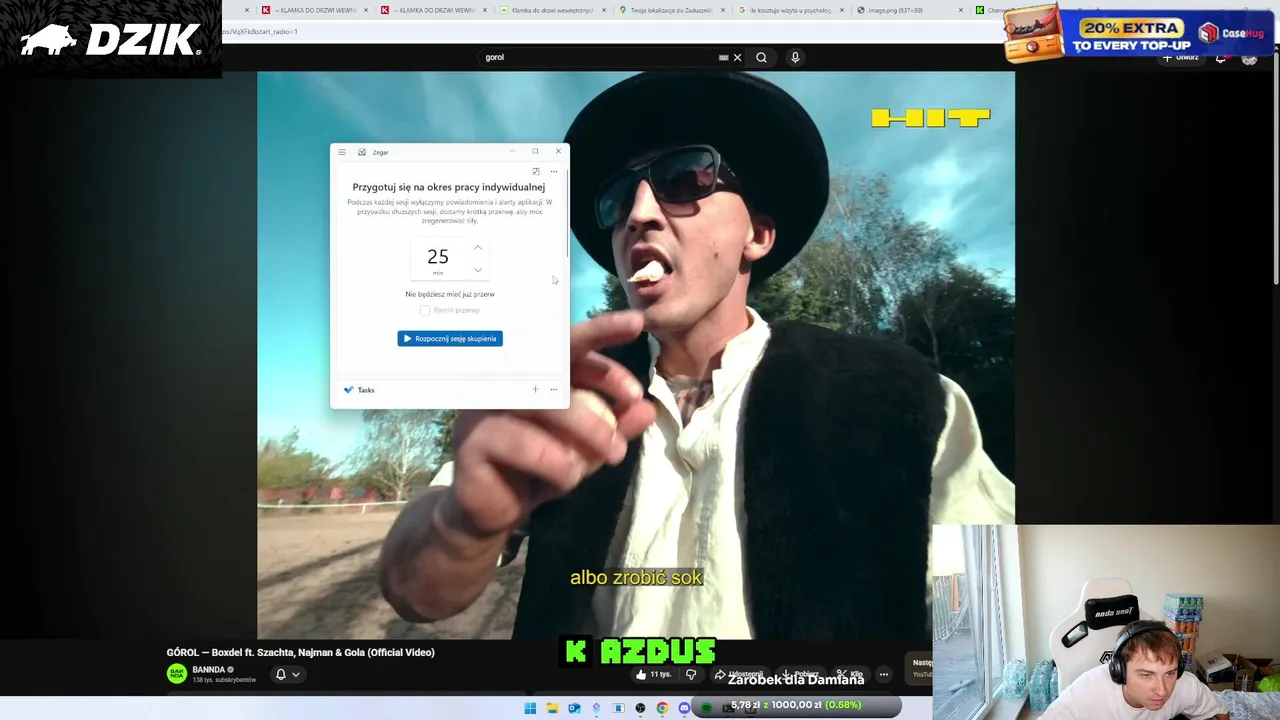Viewport: 1280px width, 720px height.
Task: Open File Explorer from taskbar
Action: 552,708
